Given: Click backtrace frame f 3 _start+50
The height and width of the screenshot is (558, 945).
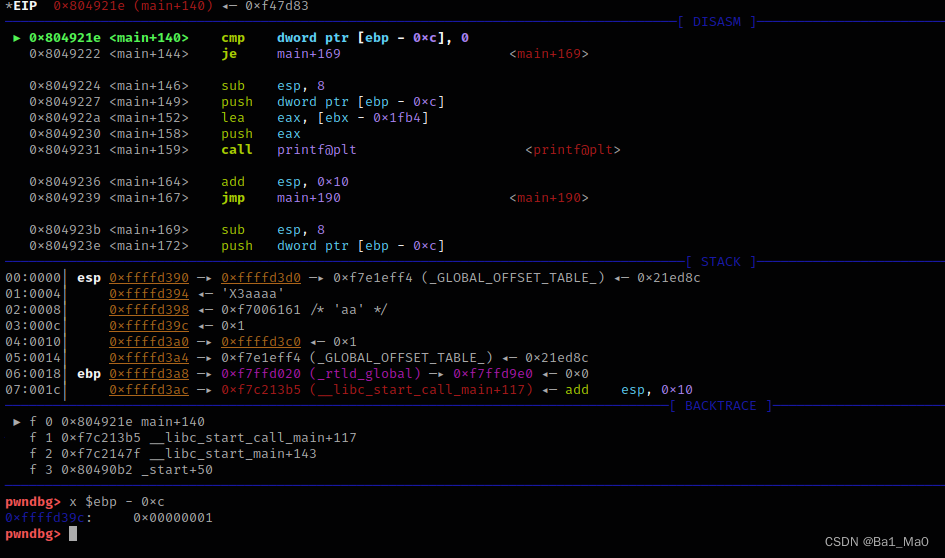Looking at the screenshot, I should pyautogui.click(x=121, y=469).
